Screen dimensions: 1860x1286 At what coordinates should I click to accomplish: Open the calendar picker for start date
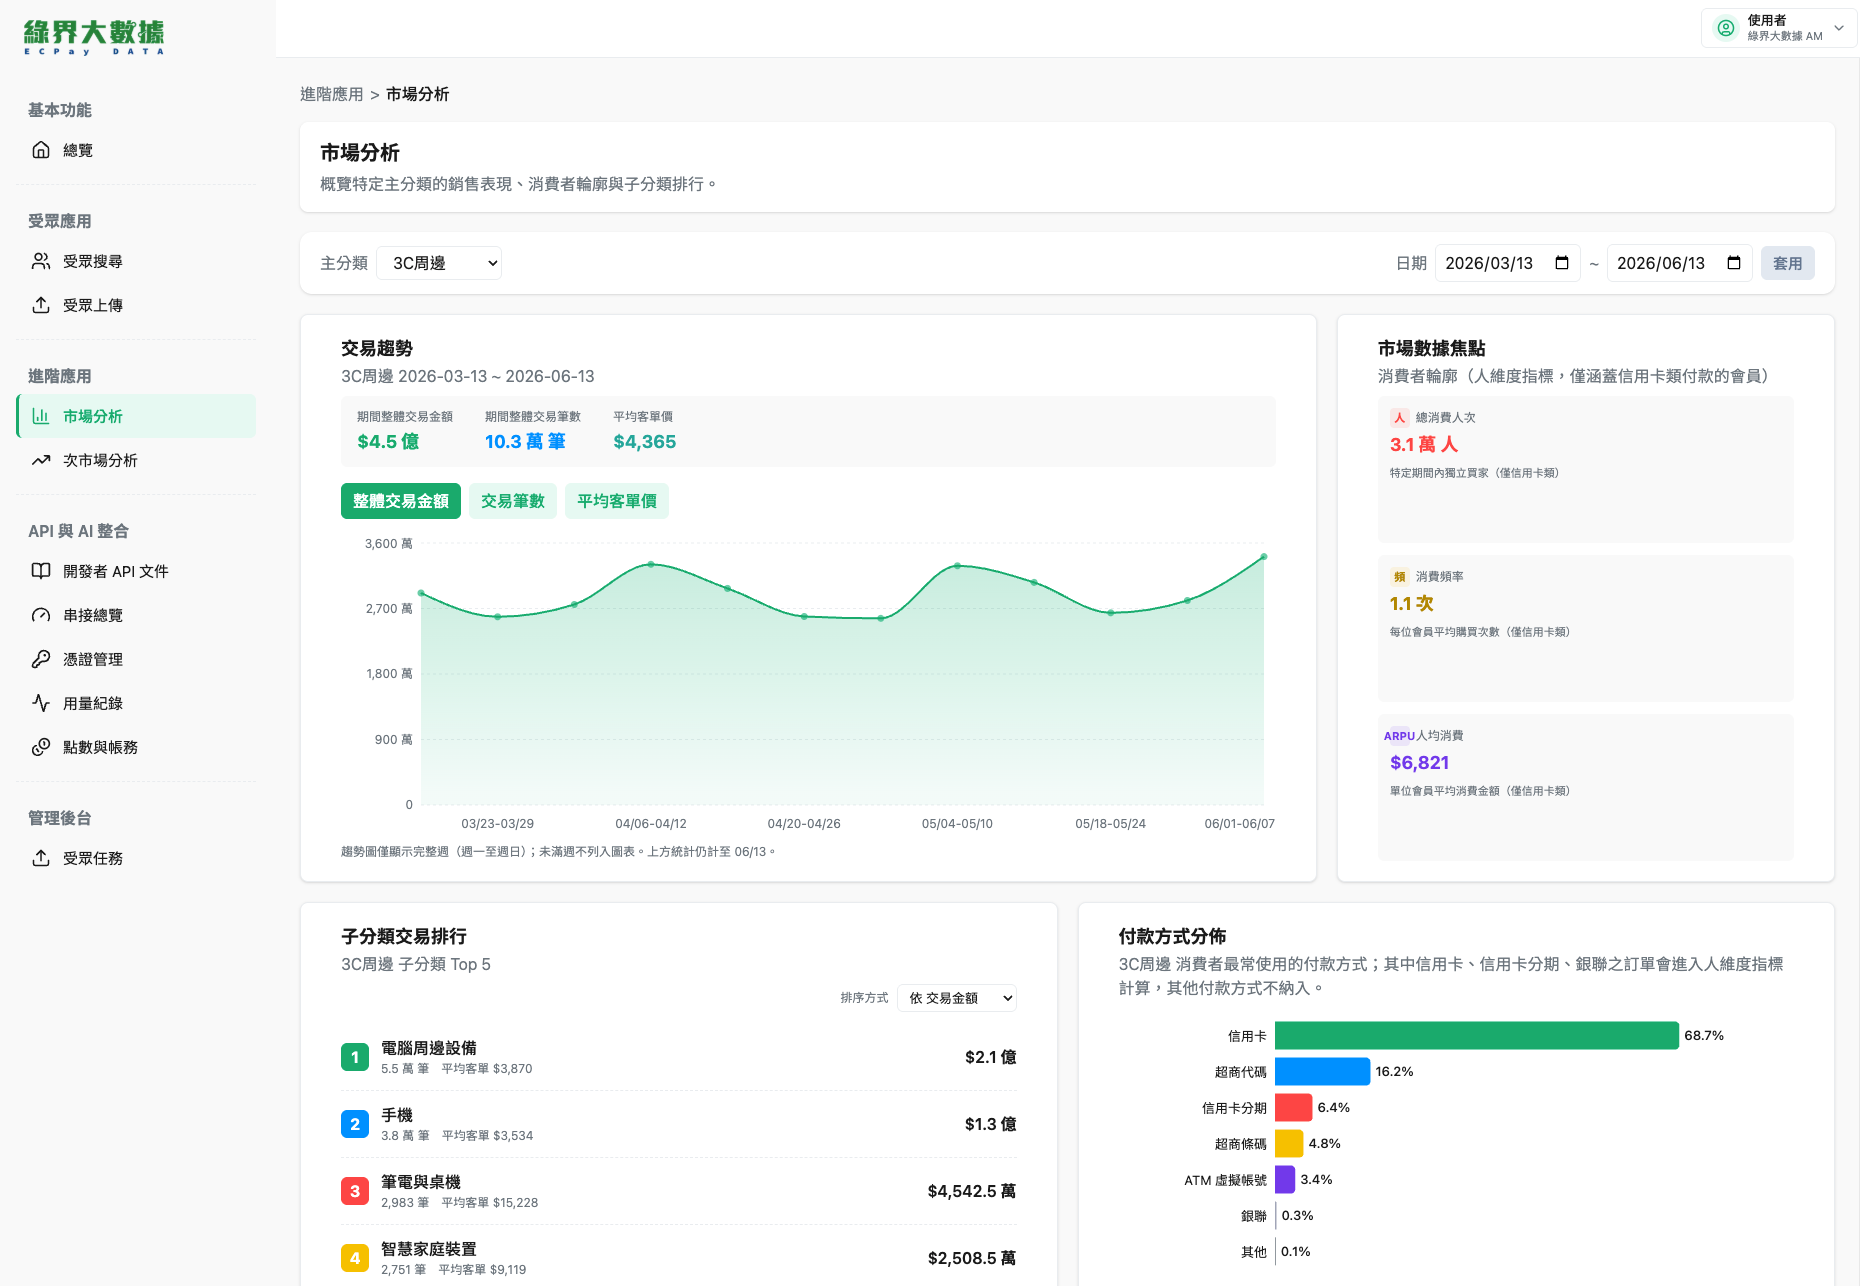coord(1562,263)
